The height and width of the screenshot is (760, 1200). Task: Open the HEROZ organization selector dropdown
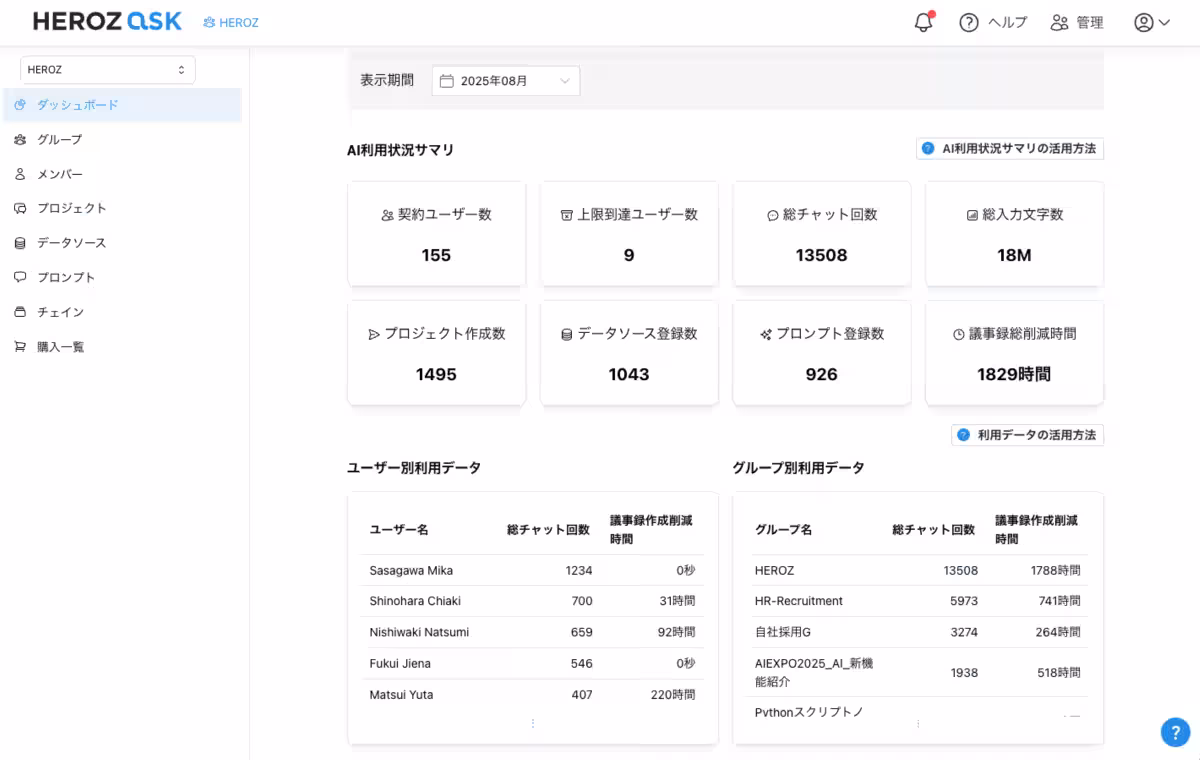[108, 70]
